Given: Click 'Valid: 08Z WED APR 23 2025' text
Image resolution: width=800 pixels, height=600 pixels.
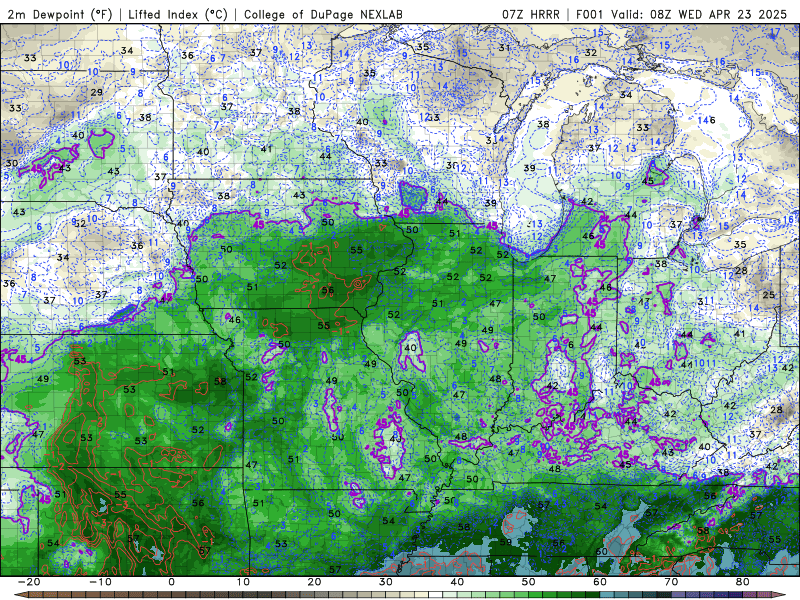Looking at the screenshot, I should pos(699,14).
